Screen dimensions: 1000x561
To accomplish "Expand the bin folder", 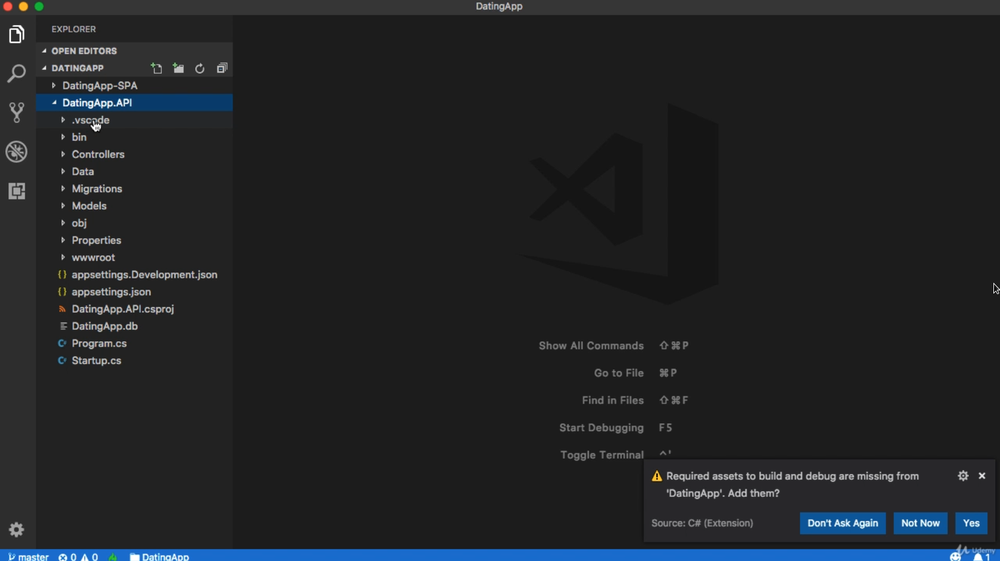I will [135, 137].
